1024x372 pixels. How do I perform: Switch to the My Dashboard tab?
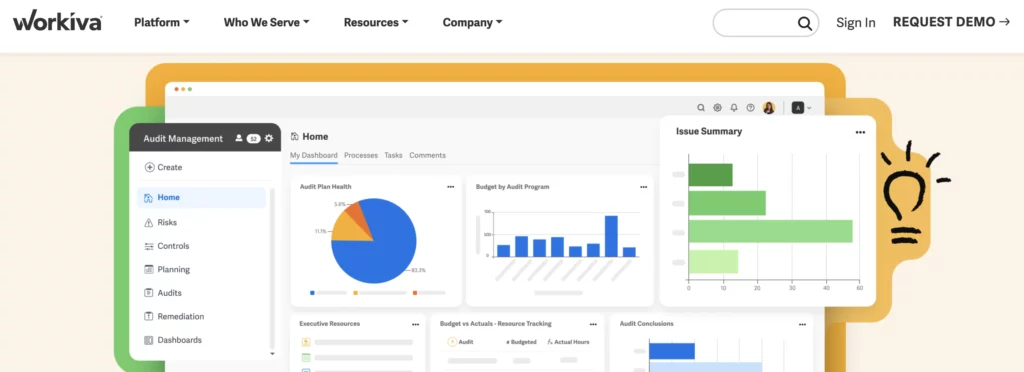click(313, 155)
